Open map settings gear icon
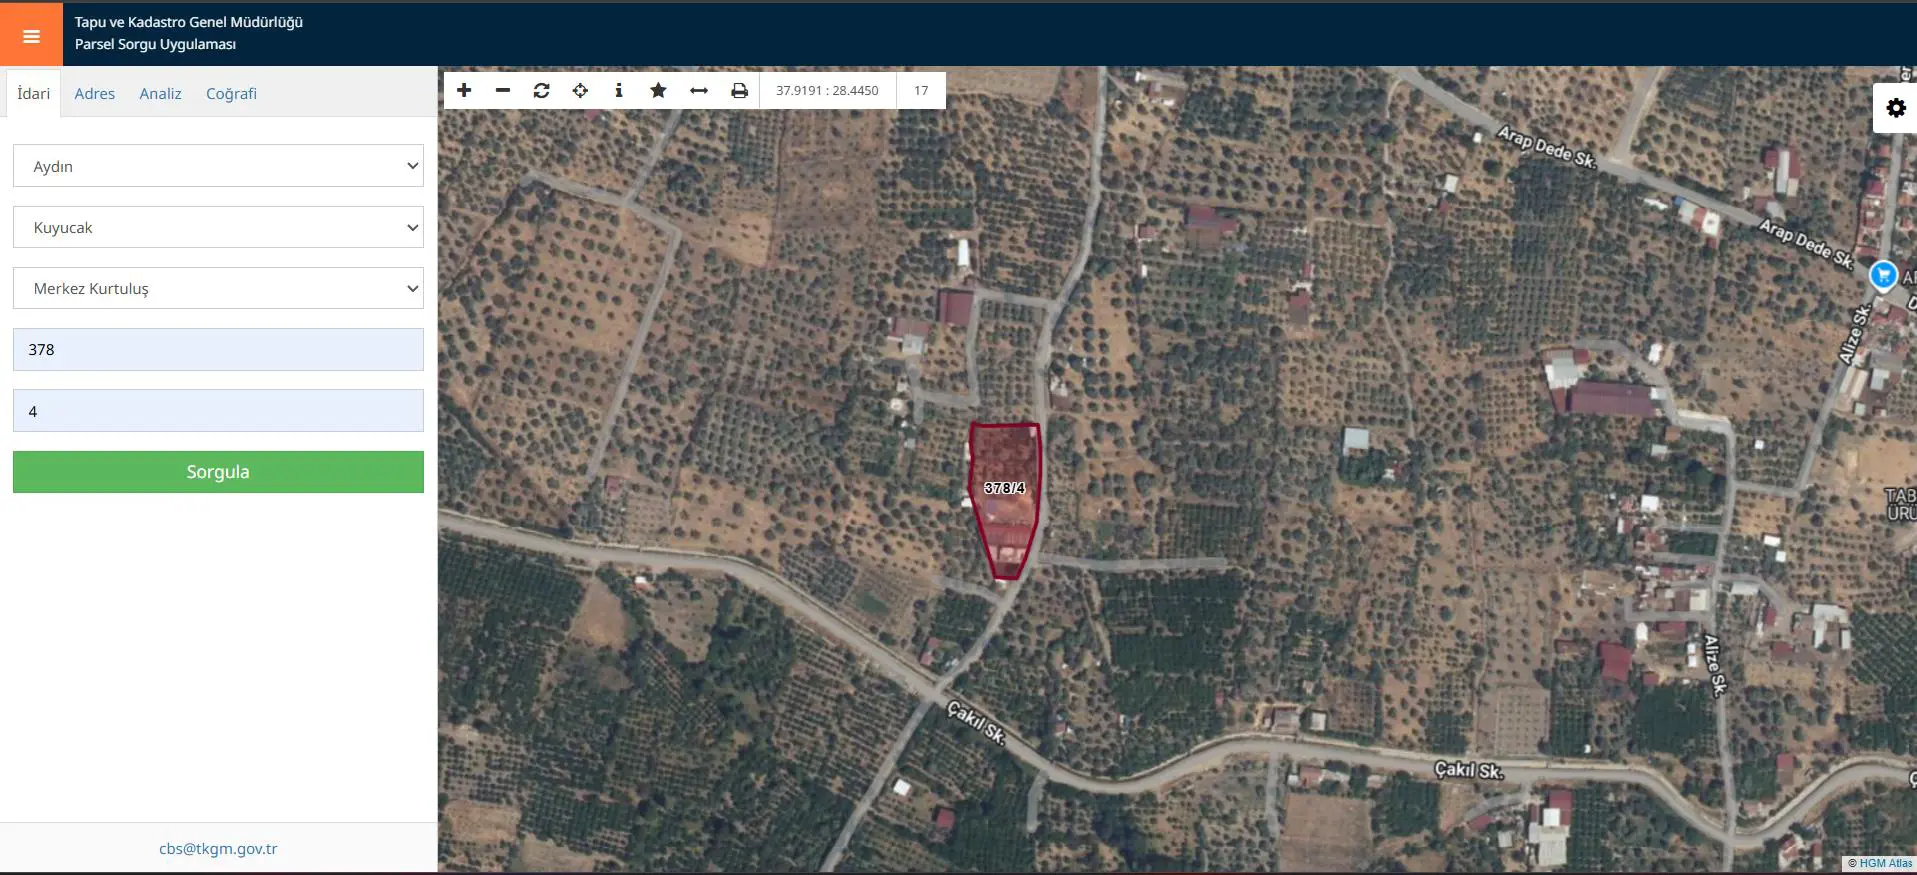 click(x=1896, y=107)
